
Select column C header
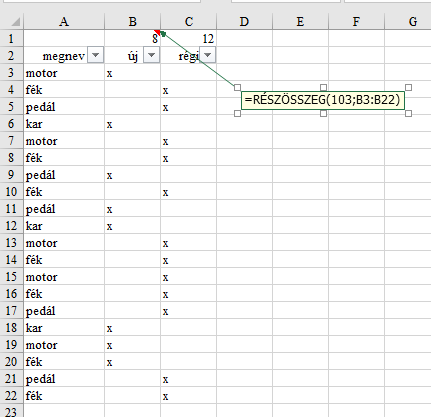tap(189, 22)
